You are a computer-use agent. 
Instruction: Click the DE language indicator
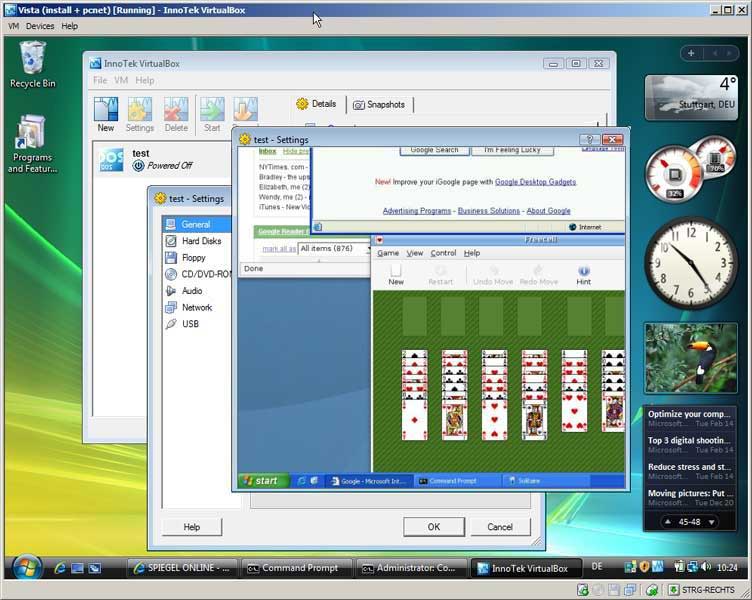pos(597,567)
